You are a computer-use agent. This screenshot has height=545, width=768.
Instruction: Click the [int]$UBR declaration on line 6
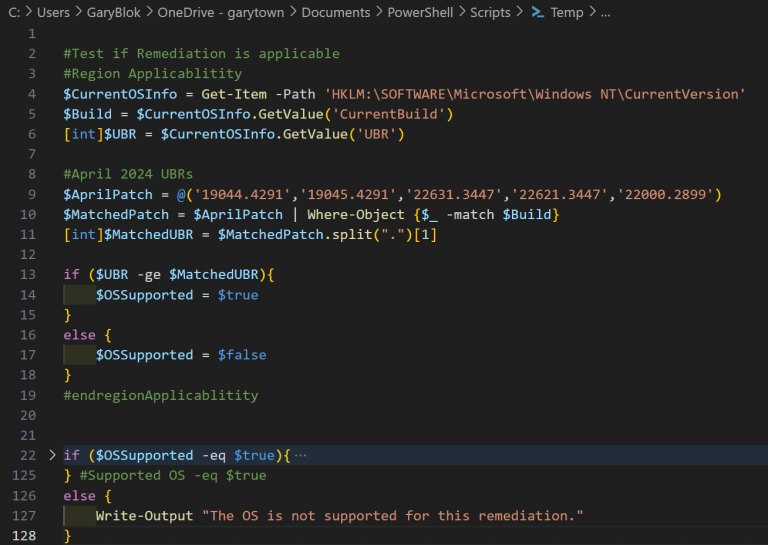pyautogui.click(x=100, y=134)
